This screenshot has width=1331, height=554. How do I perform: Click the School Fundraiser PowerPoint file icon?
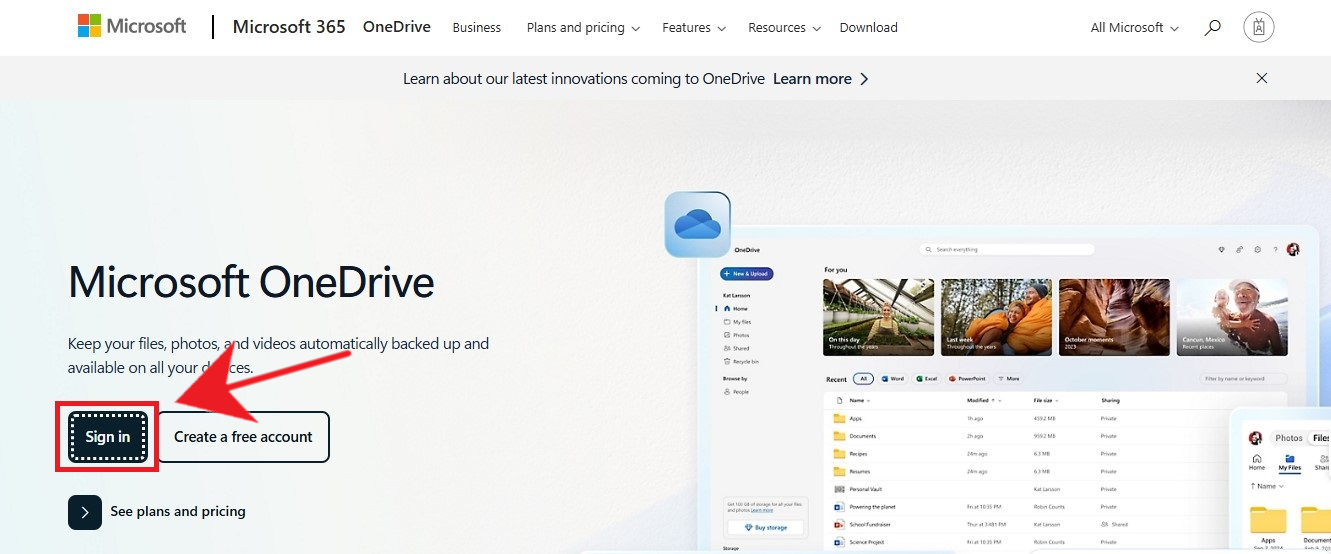[840, 524]
